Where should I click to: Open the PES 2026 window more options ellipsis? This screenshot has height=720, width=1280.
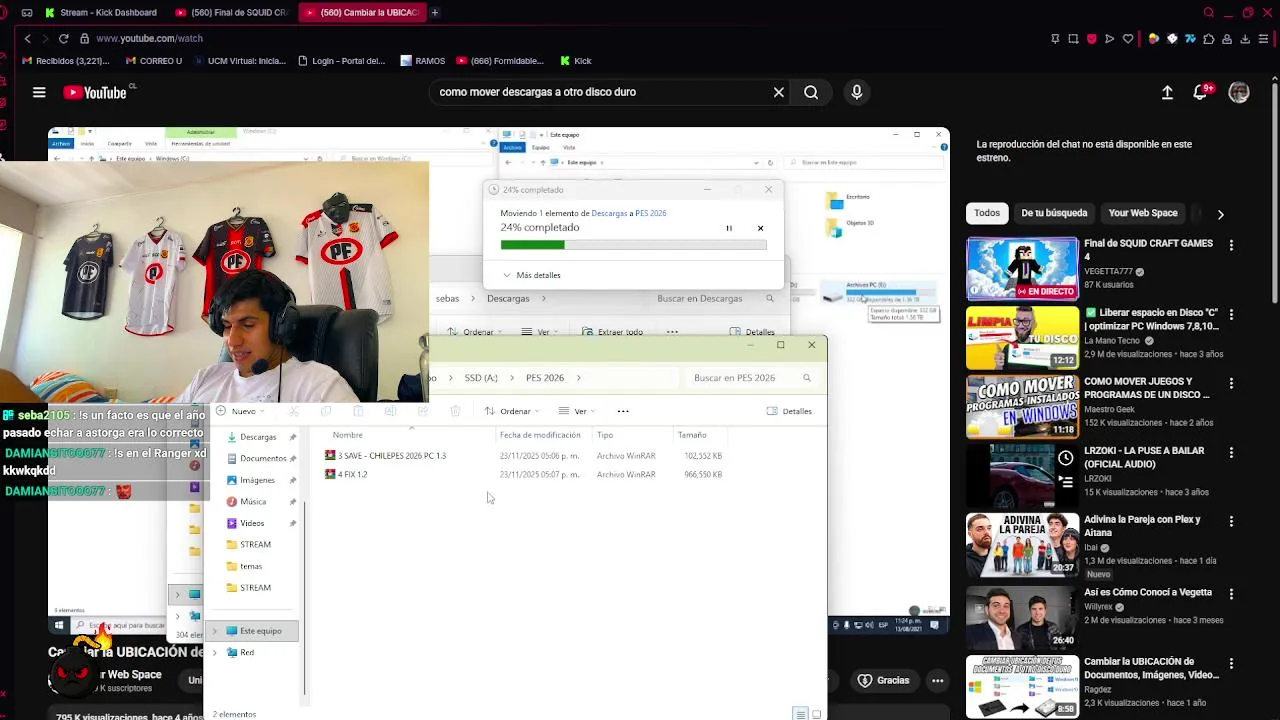(623, 411)
